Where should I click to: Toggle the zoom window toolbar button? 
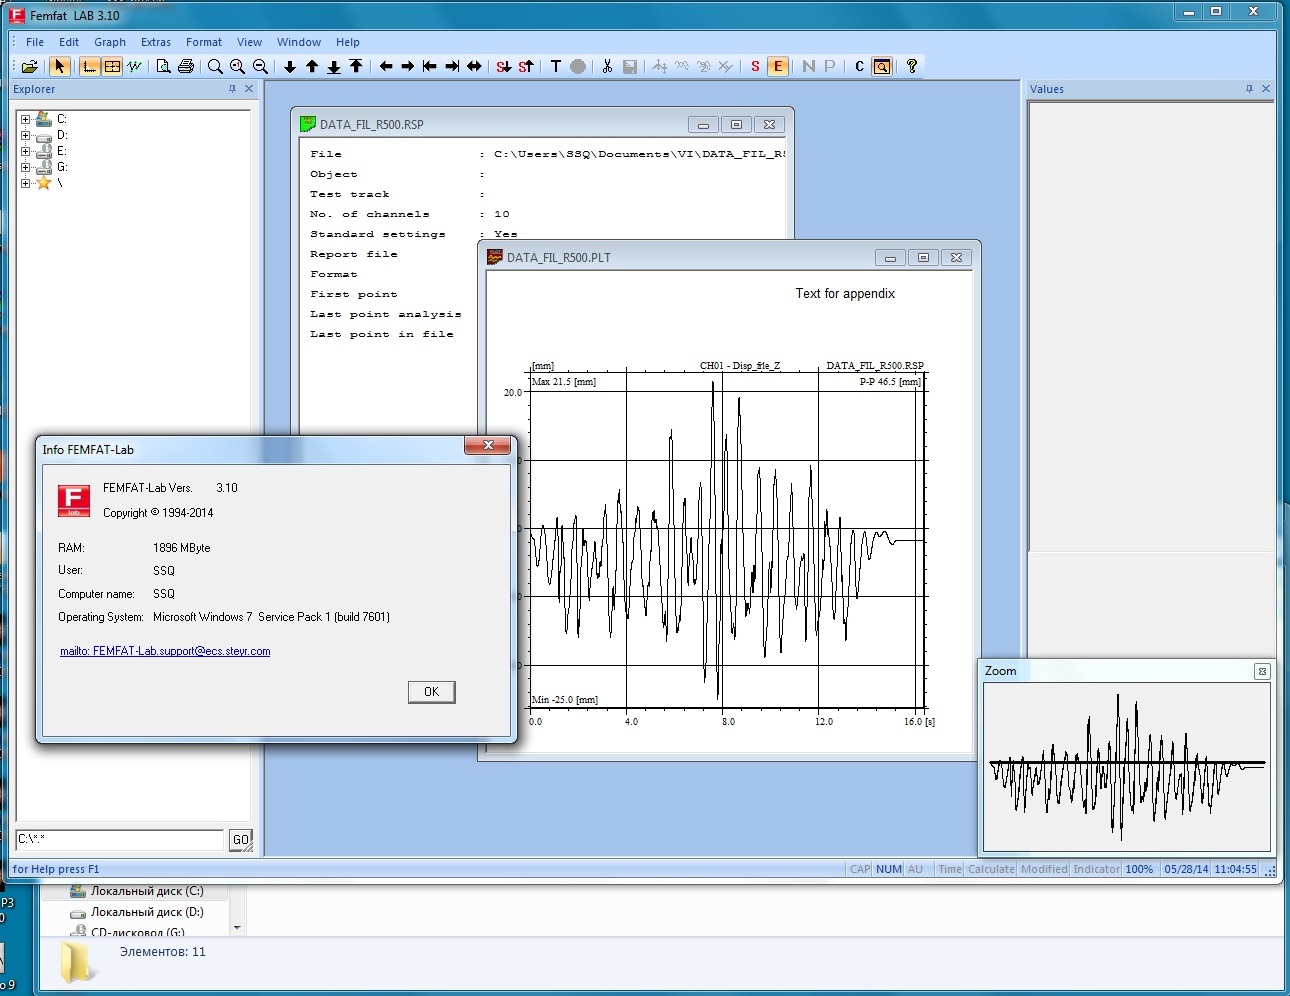[882, 67]
